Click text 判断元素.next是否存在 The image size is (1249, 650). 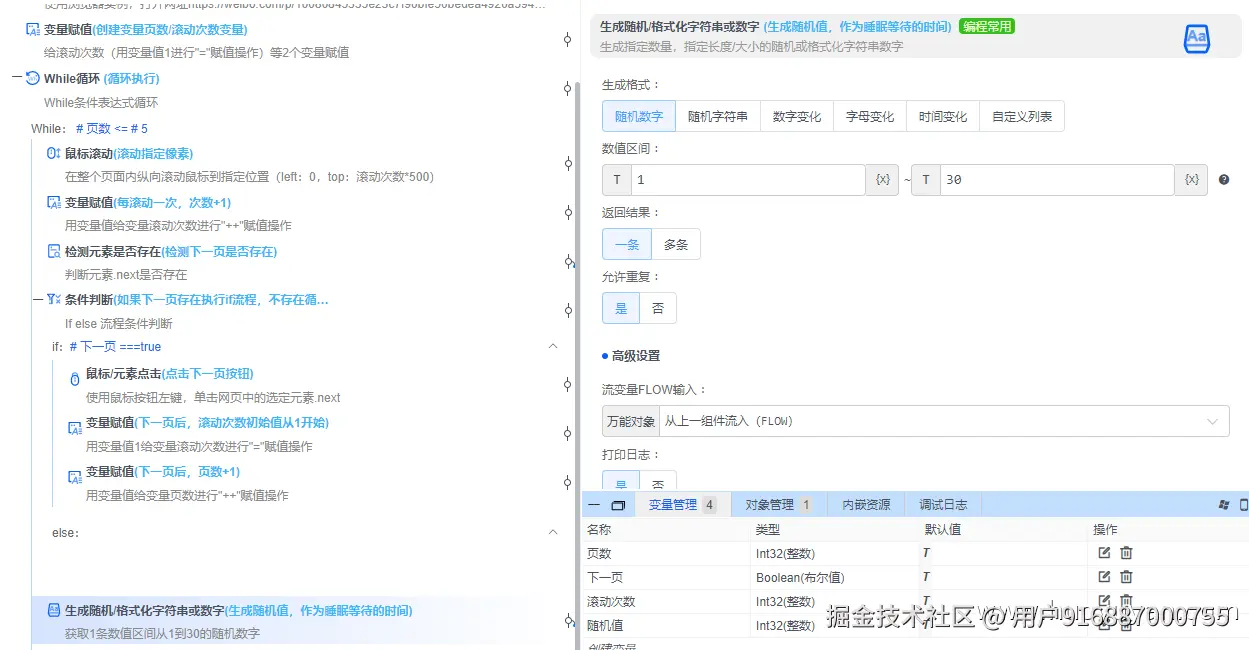coord(126,274)
